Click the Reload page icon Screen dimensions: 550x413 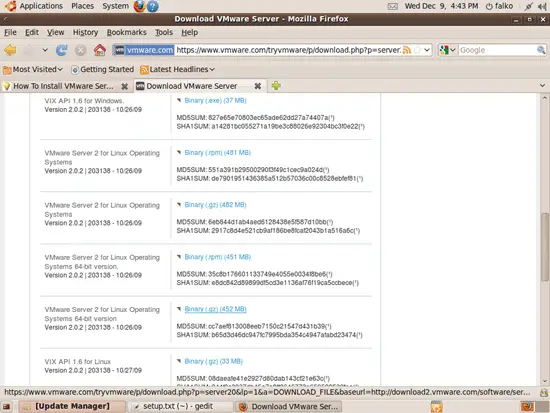[x=61, y=50]
